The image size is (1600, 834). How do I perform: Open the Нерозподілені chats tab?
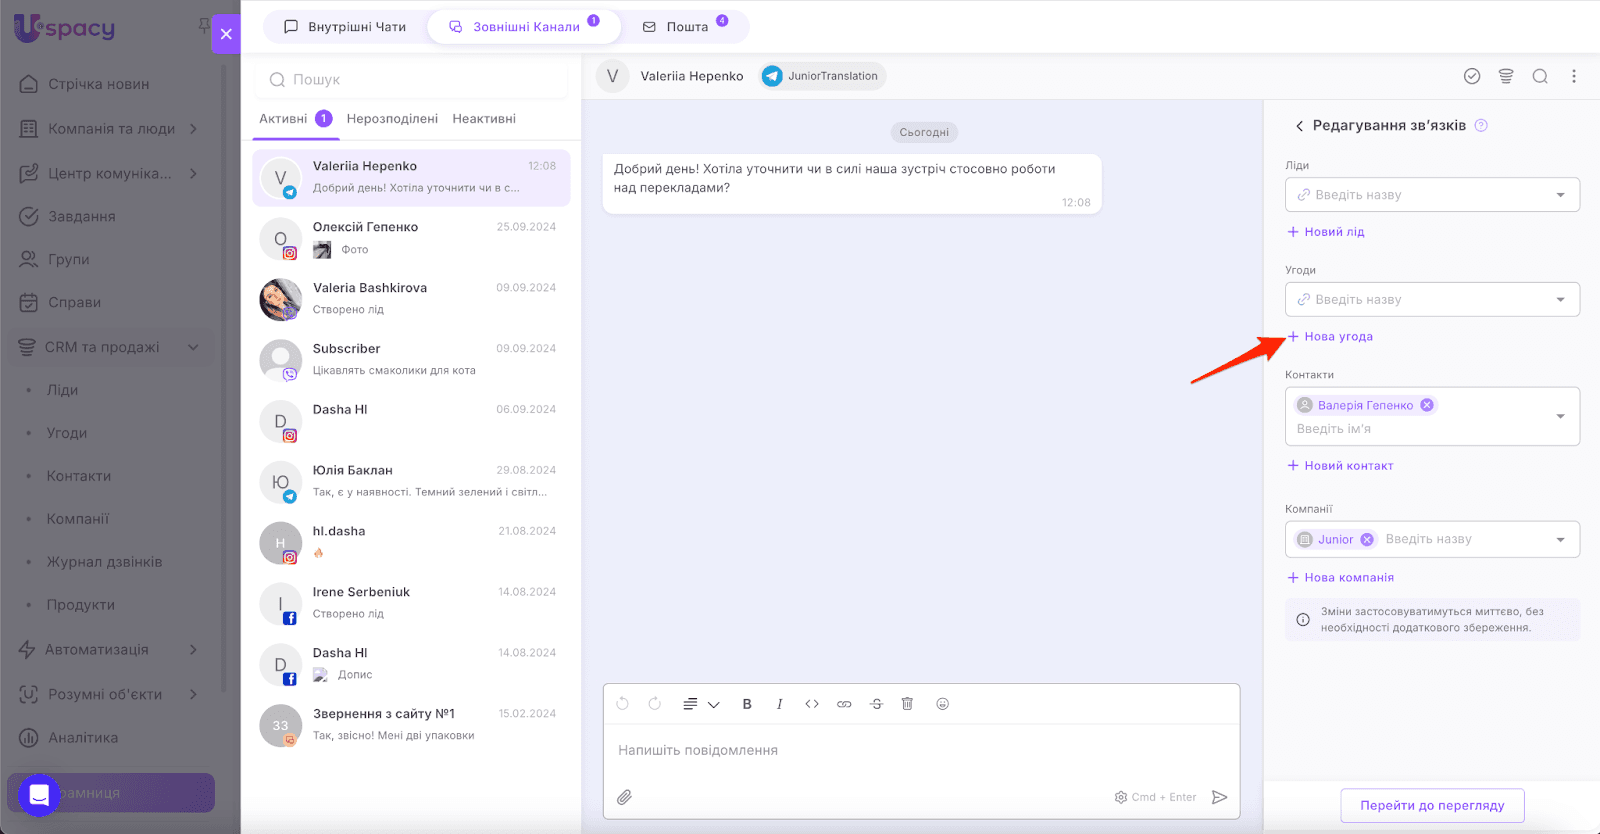392,118
